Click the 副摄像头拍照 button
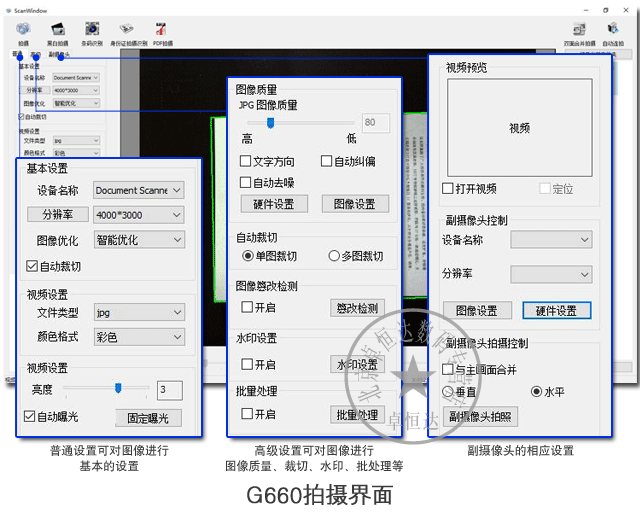 (x=480, y=416)
